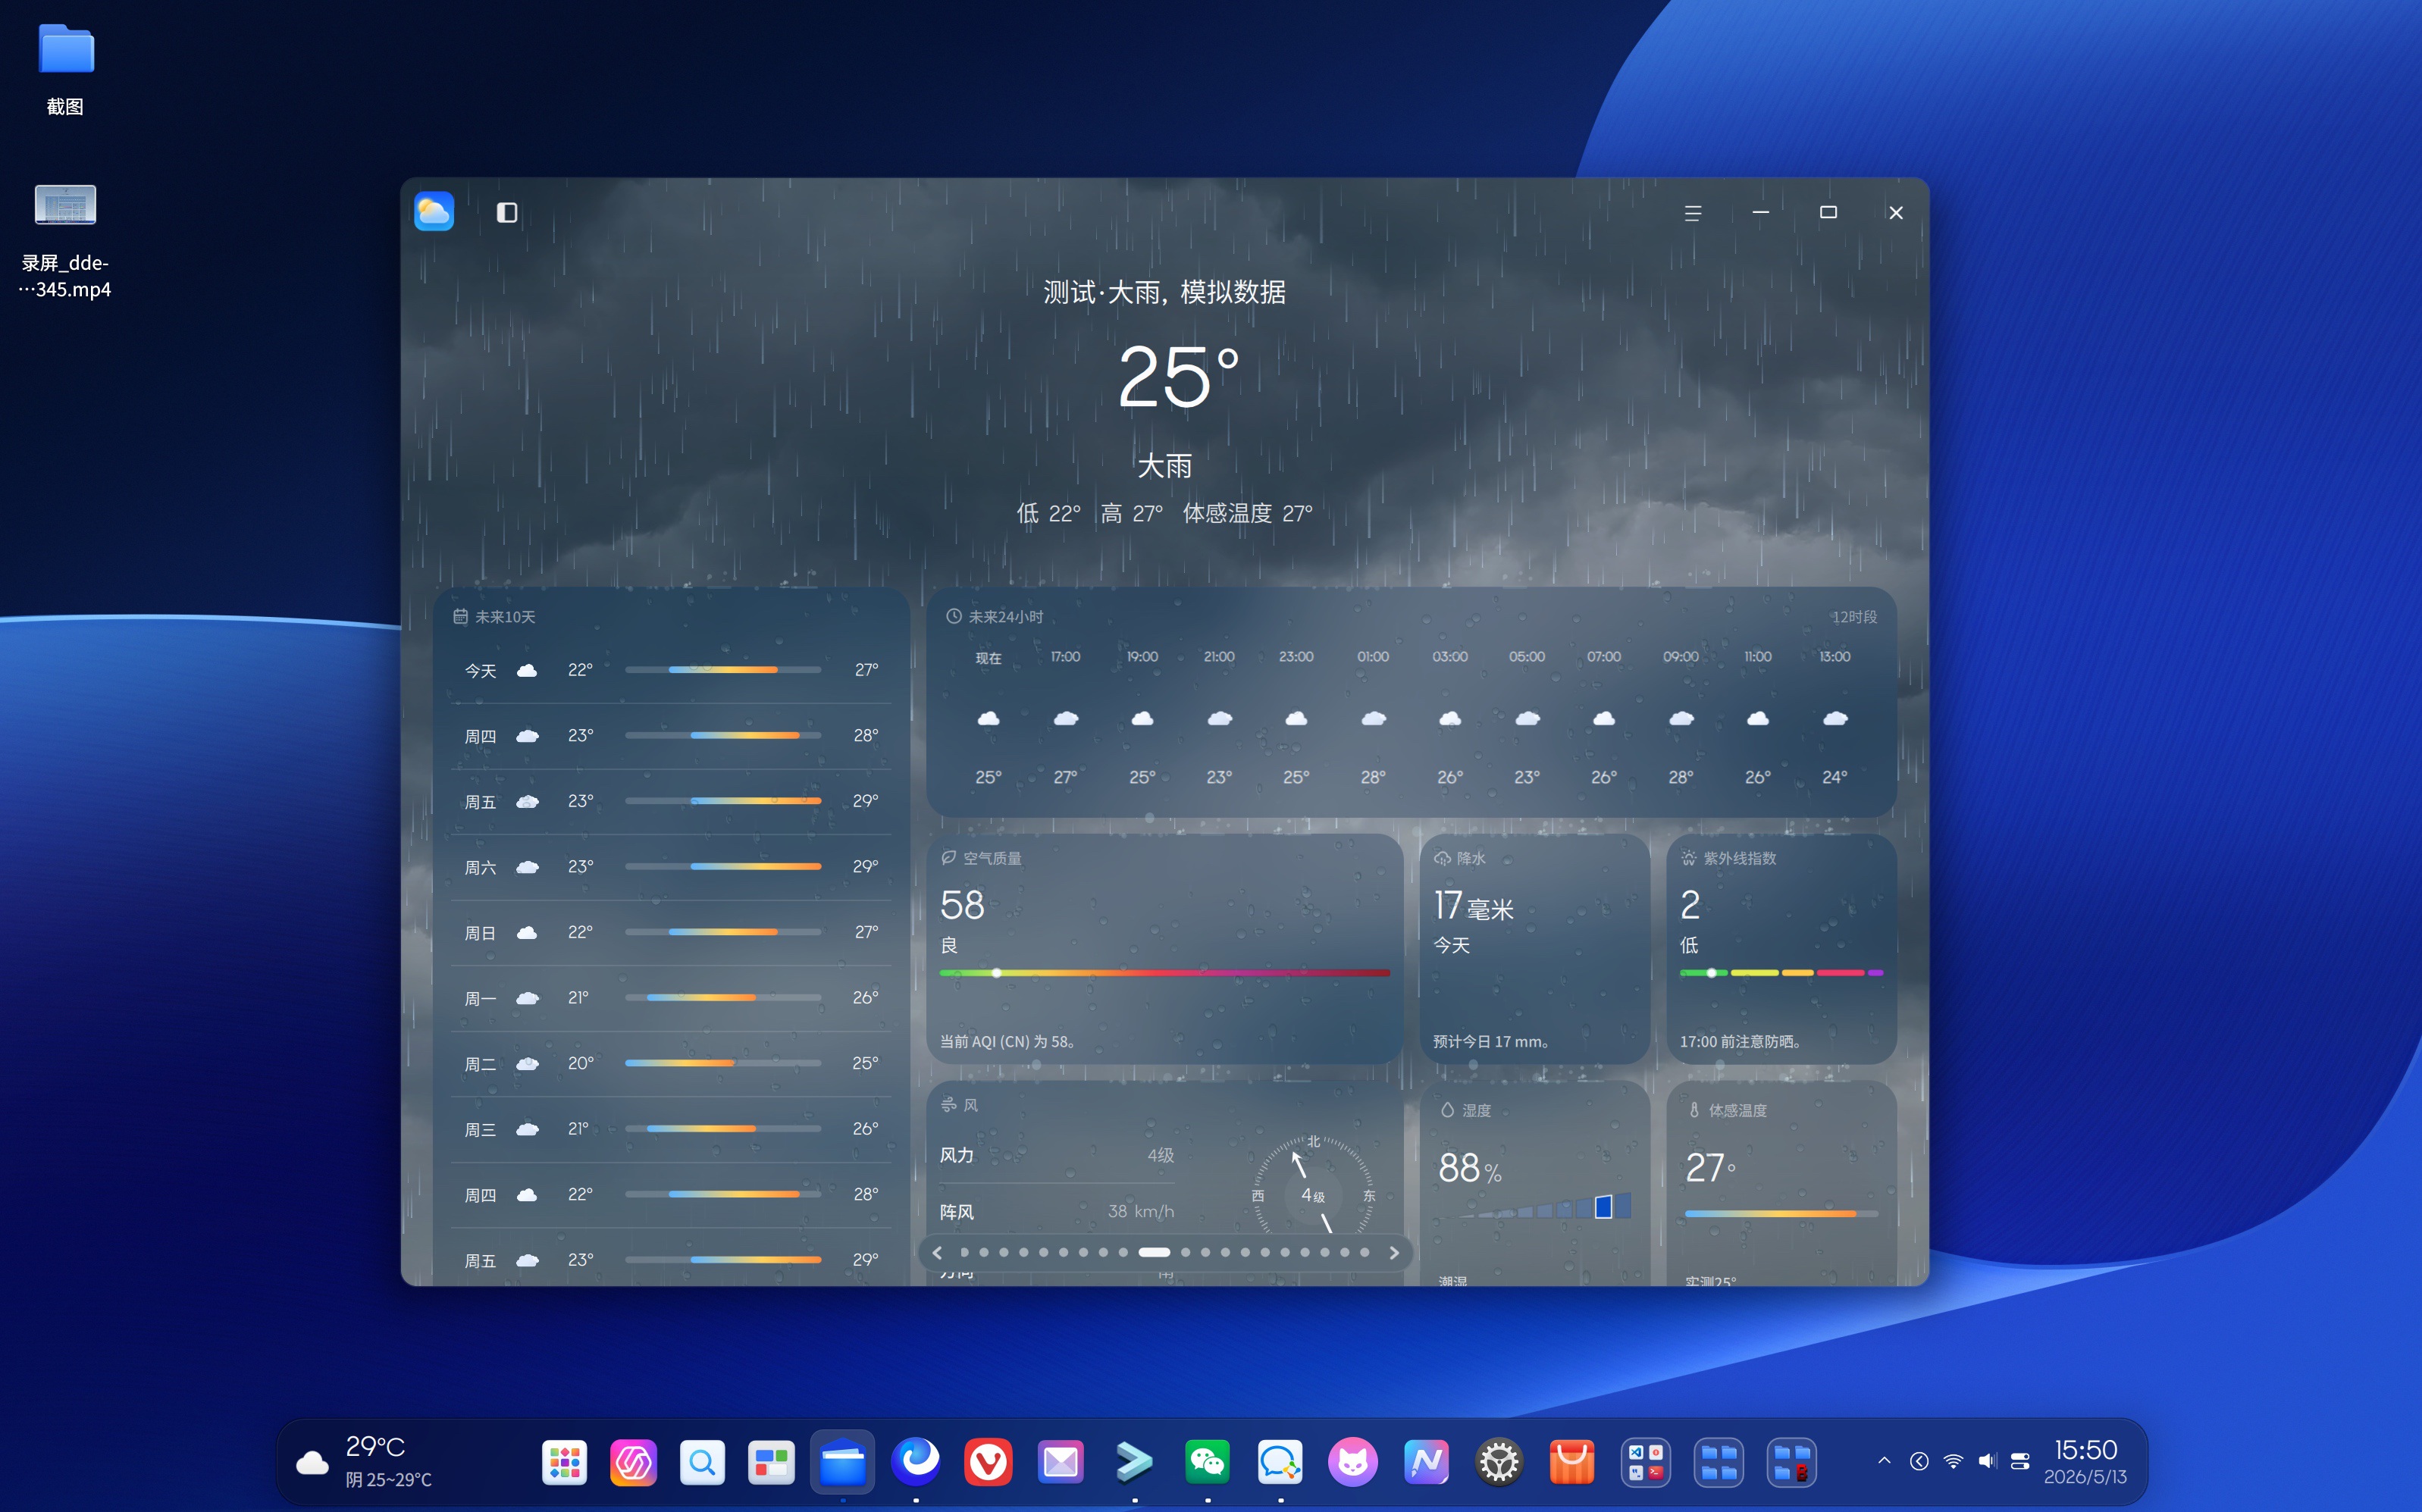Open the 紫外线指数 UV index card
The width and height of the screenshot is (2422, 1512).
(1781, 948)
